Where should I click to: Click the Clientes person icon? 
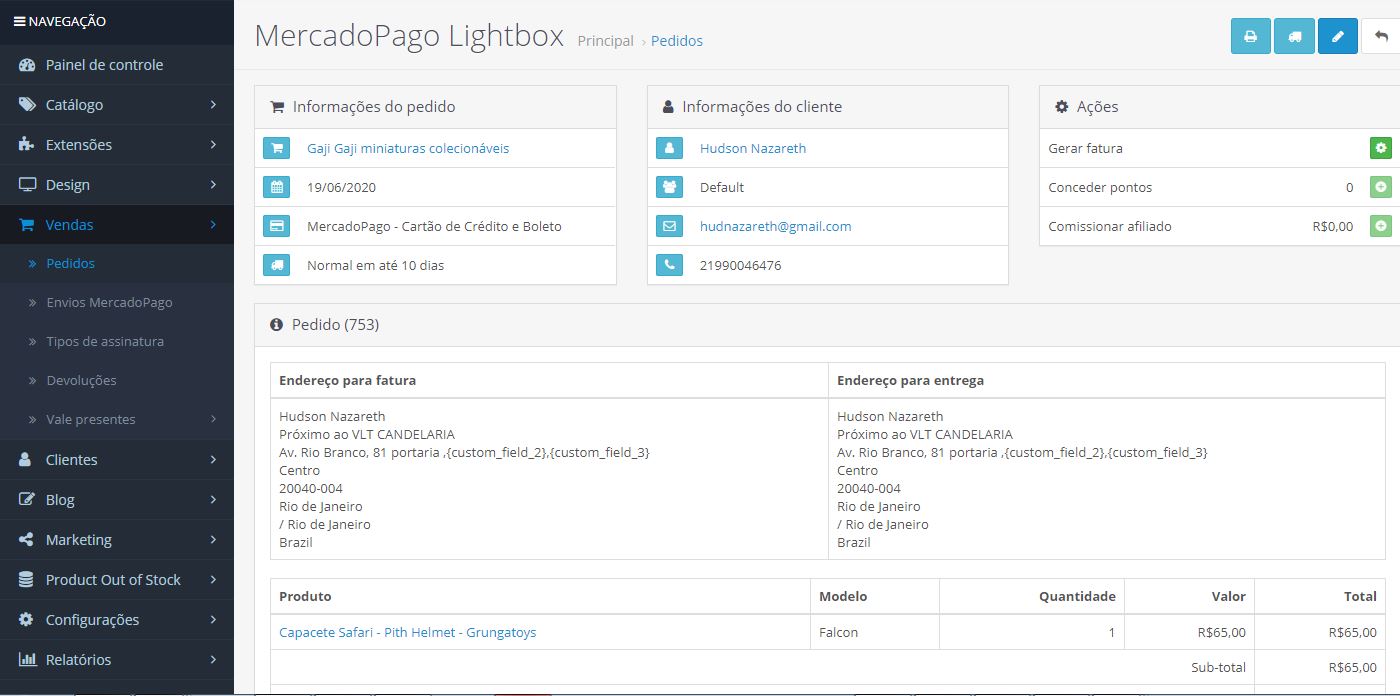pos(27,460)
